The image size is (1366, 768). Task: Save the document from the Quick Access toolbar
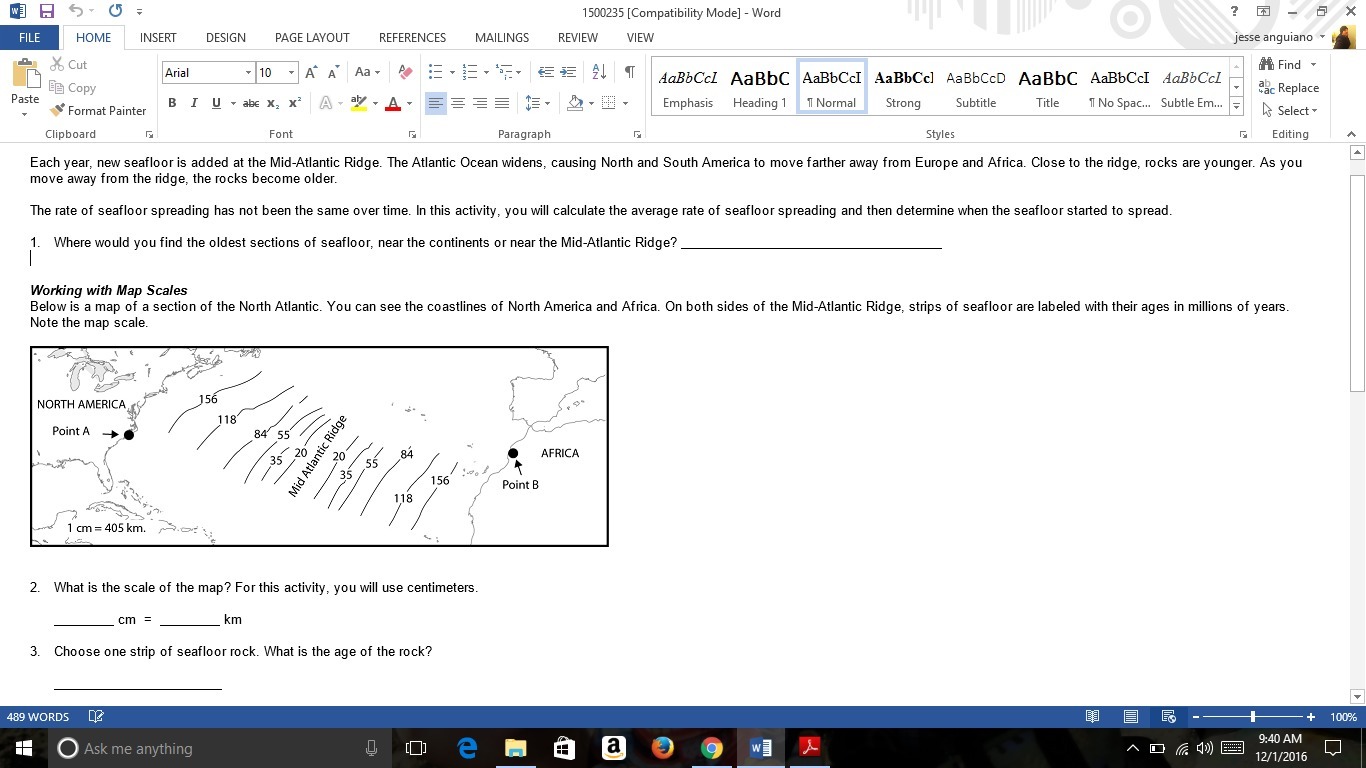coord(46,12)
